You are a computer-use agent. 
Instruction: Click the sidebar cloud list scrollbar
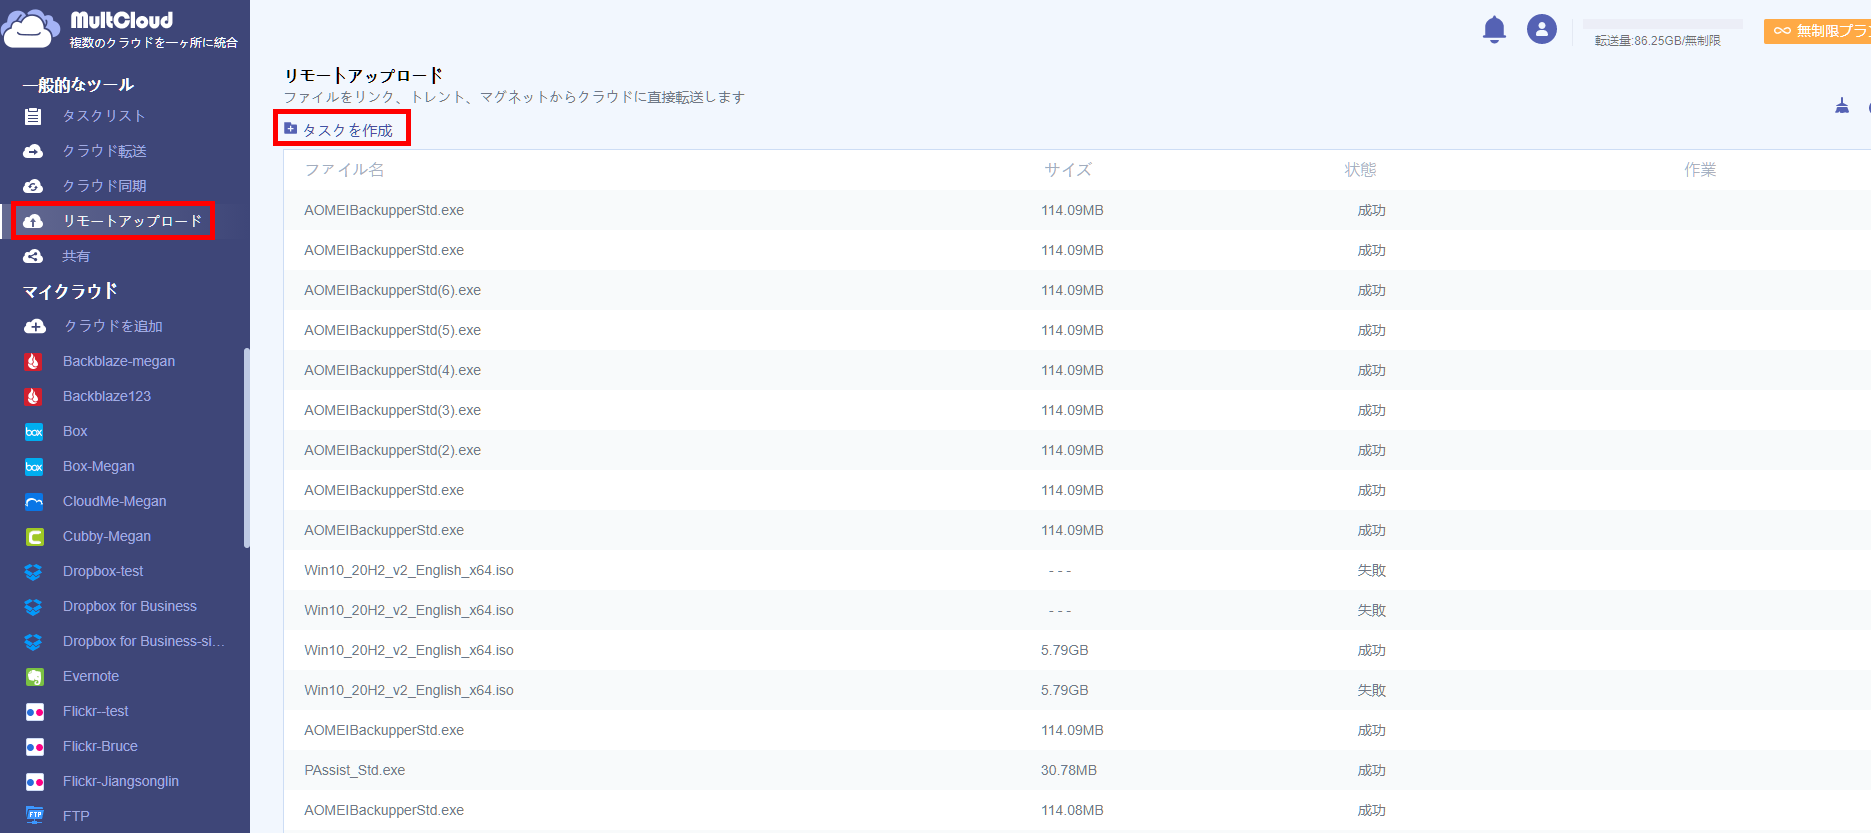tap(246, 448)
